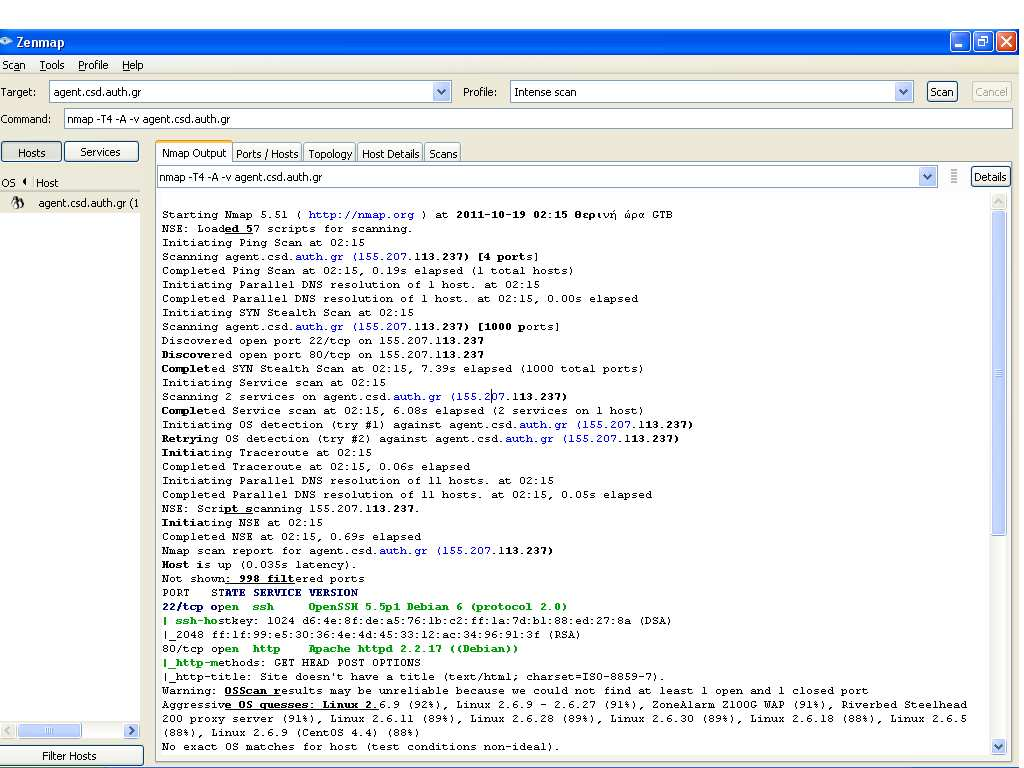Image resolution: width=1024 pixels, height=768 pixels.
Task: Open the Scan menu
Action: click(14, 65)
